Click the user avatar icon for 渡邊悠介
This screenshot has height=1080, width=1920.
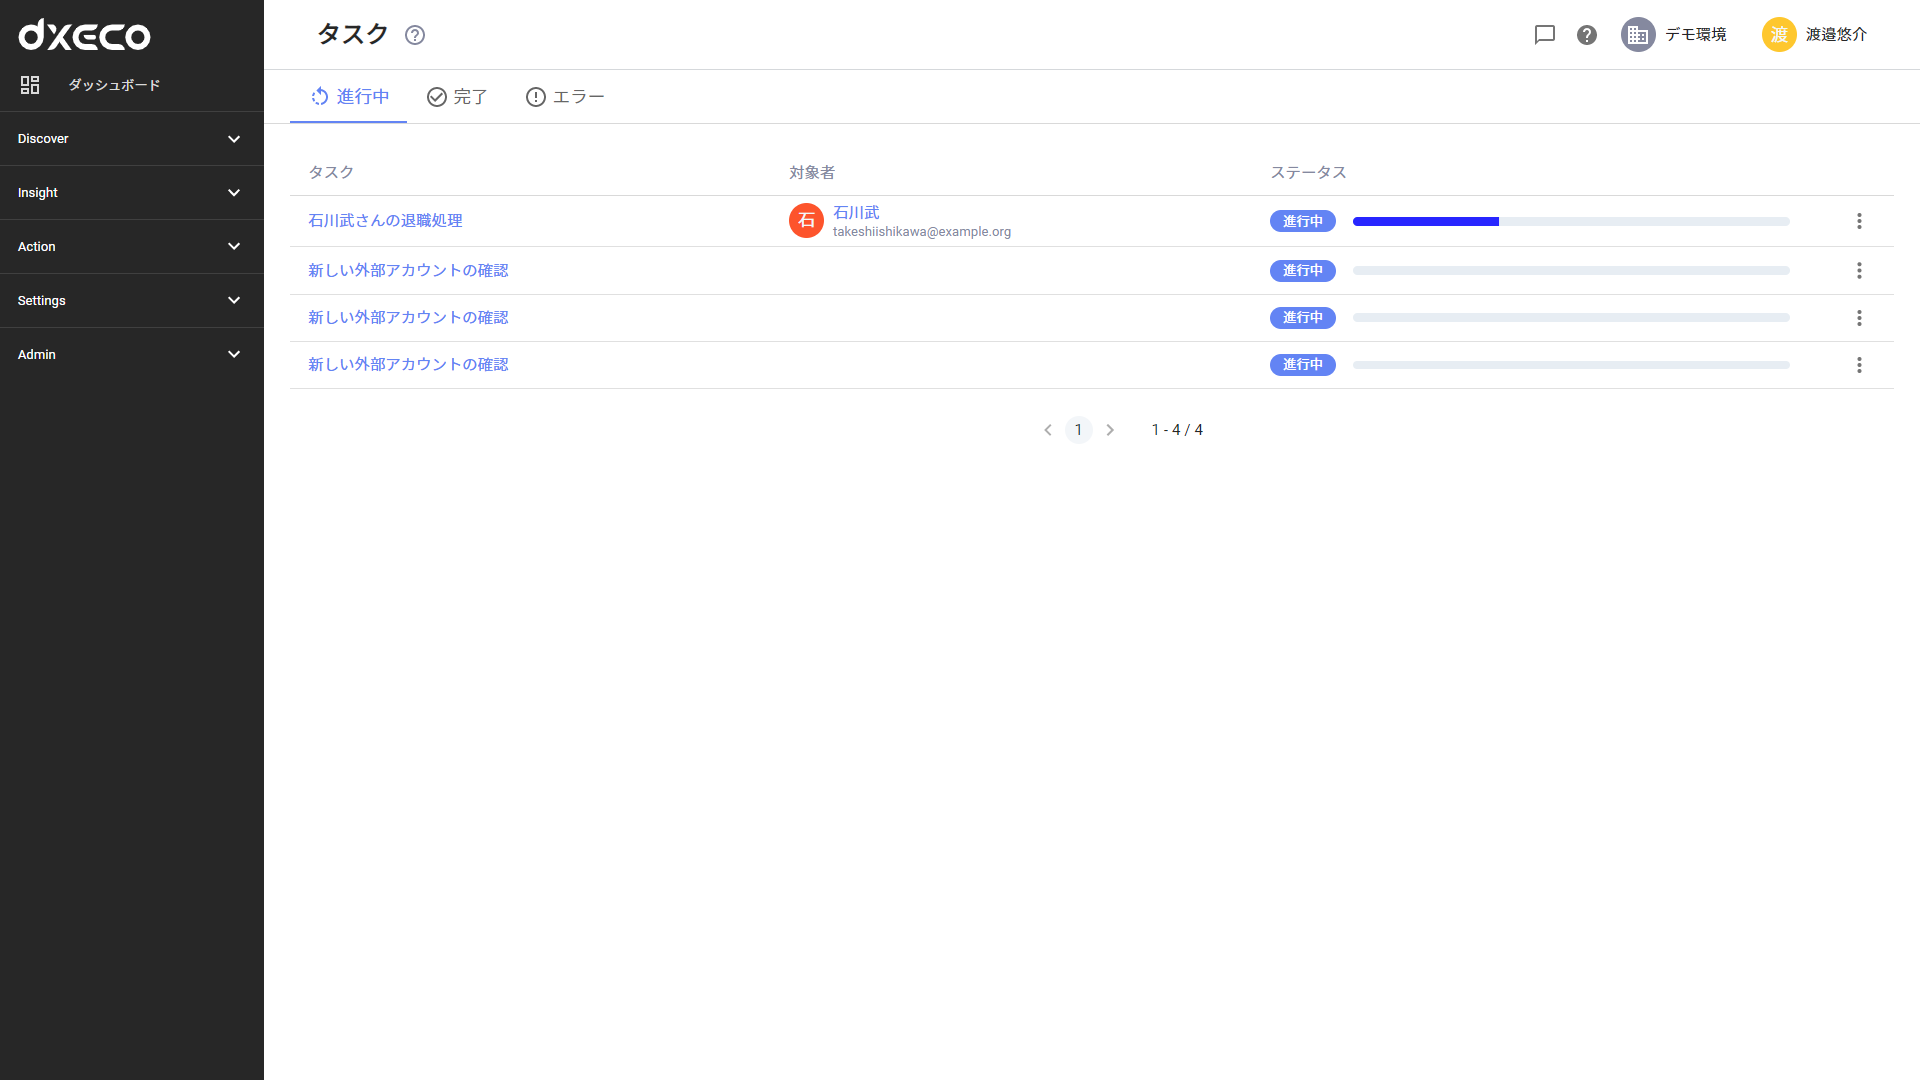(1780, 34)
